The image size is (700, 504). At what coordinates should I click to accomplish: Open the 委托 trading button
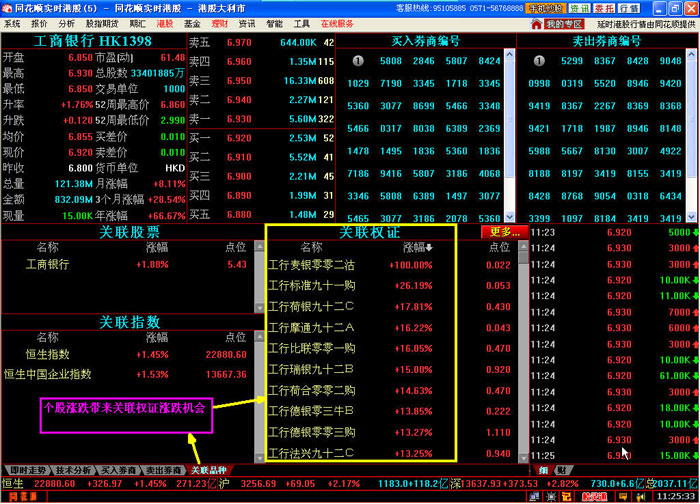pyautogui.click(x=606, y=7)
